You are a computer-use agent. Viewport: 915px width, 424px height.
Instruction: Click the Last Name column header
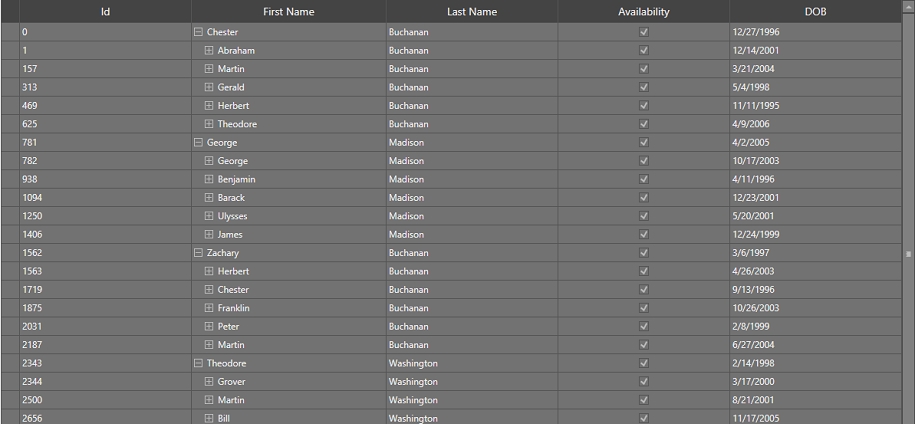click(472, 12)
